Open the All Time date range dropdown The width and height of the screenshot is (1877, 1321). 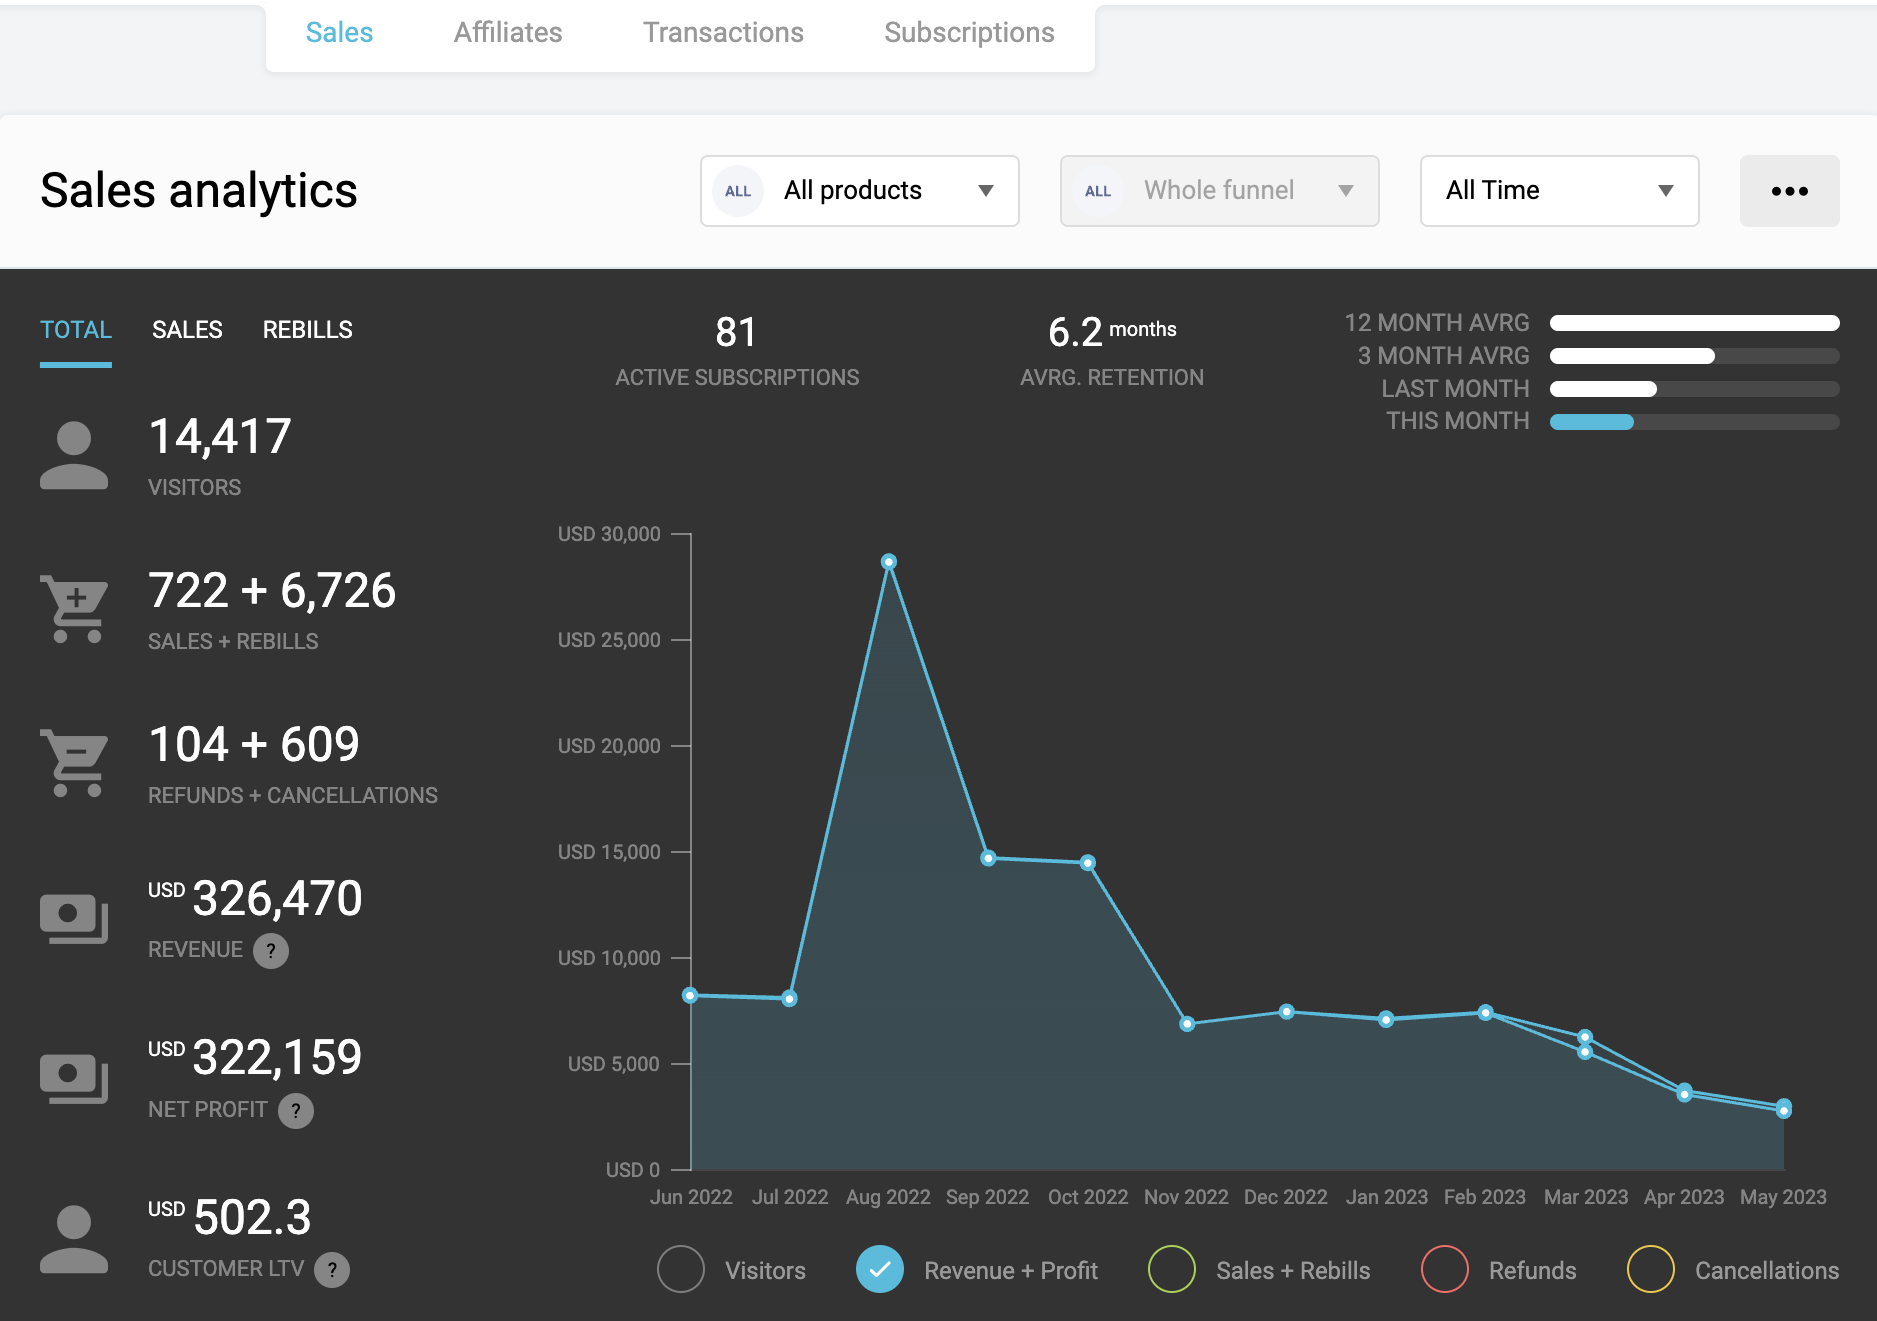pos(1559,191)
